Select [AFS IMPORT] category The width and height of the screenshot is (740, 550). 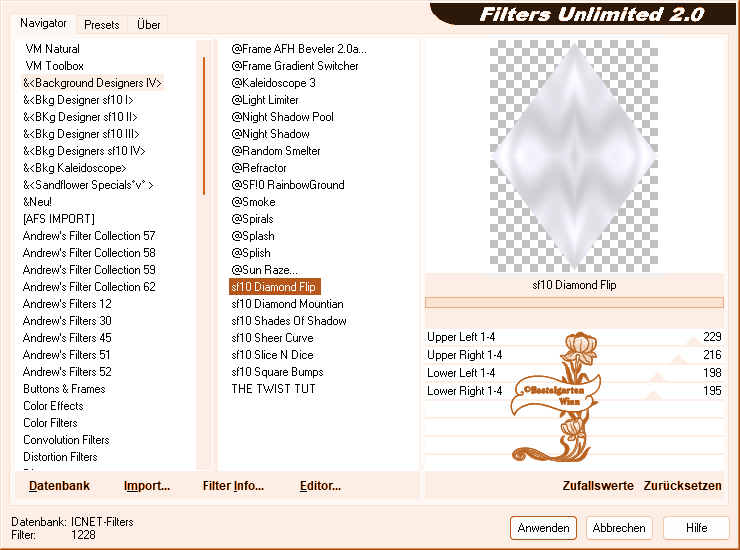pyautogui.click(x=59, y=219)
